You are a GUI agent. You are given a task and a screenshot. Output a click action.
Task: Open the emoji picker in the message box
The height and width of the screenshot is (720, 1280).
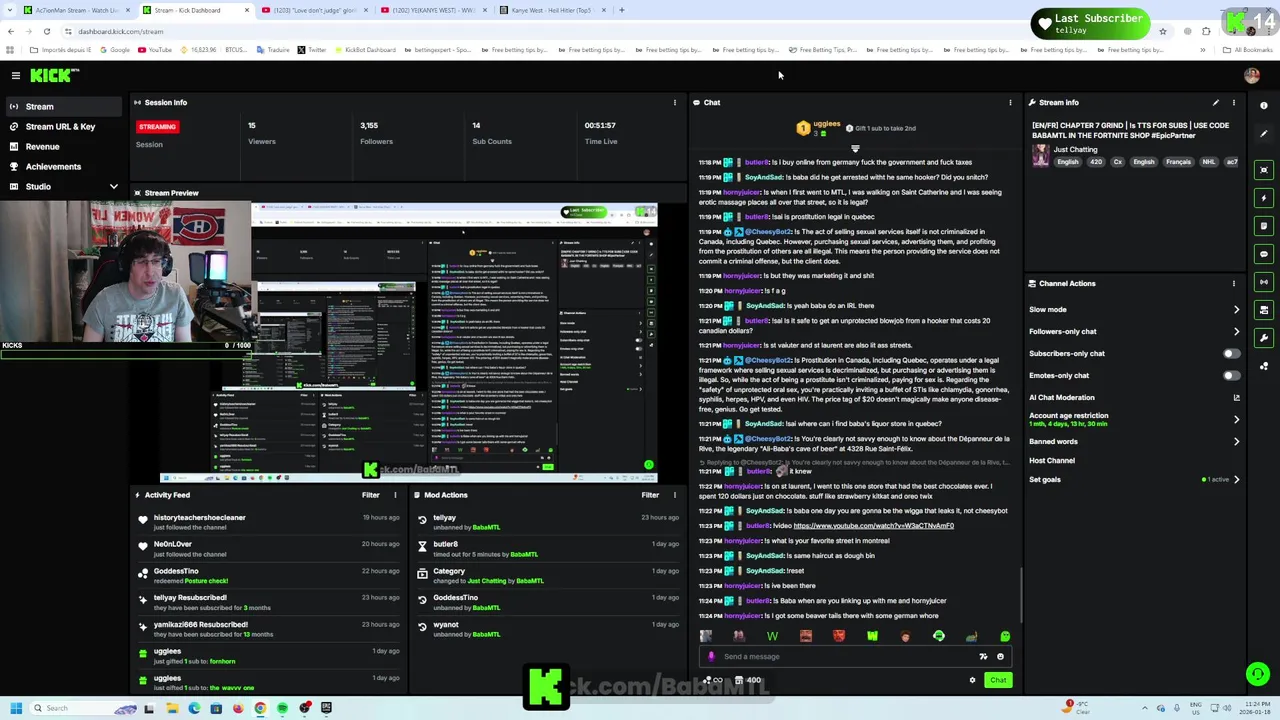[x=1000, y=657]
